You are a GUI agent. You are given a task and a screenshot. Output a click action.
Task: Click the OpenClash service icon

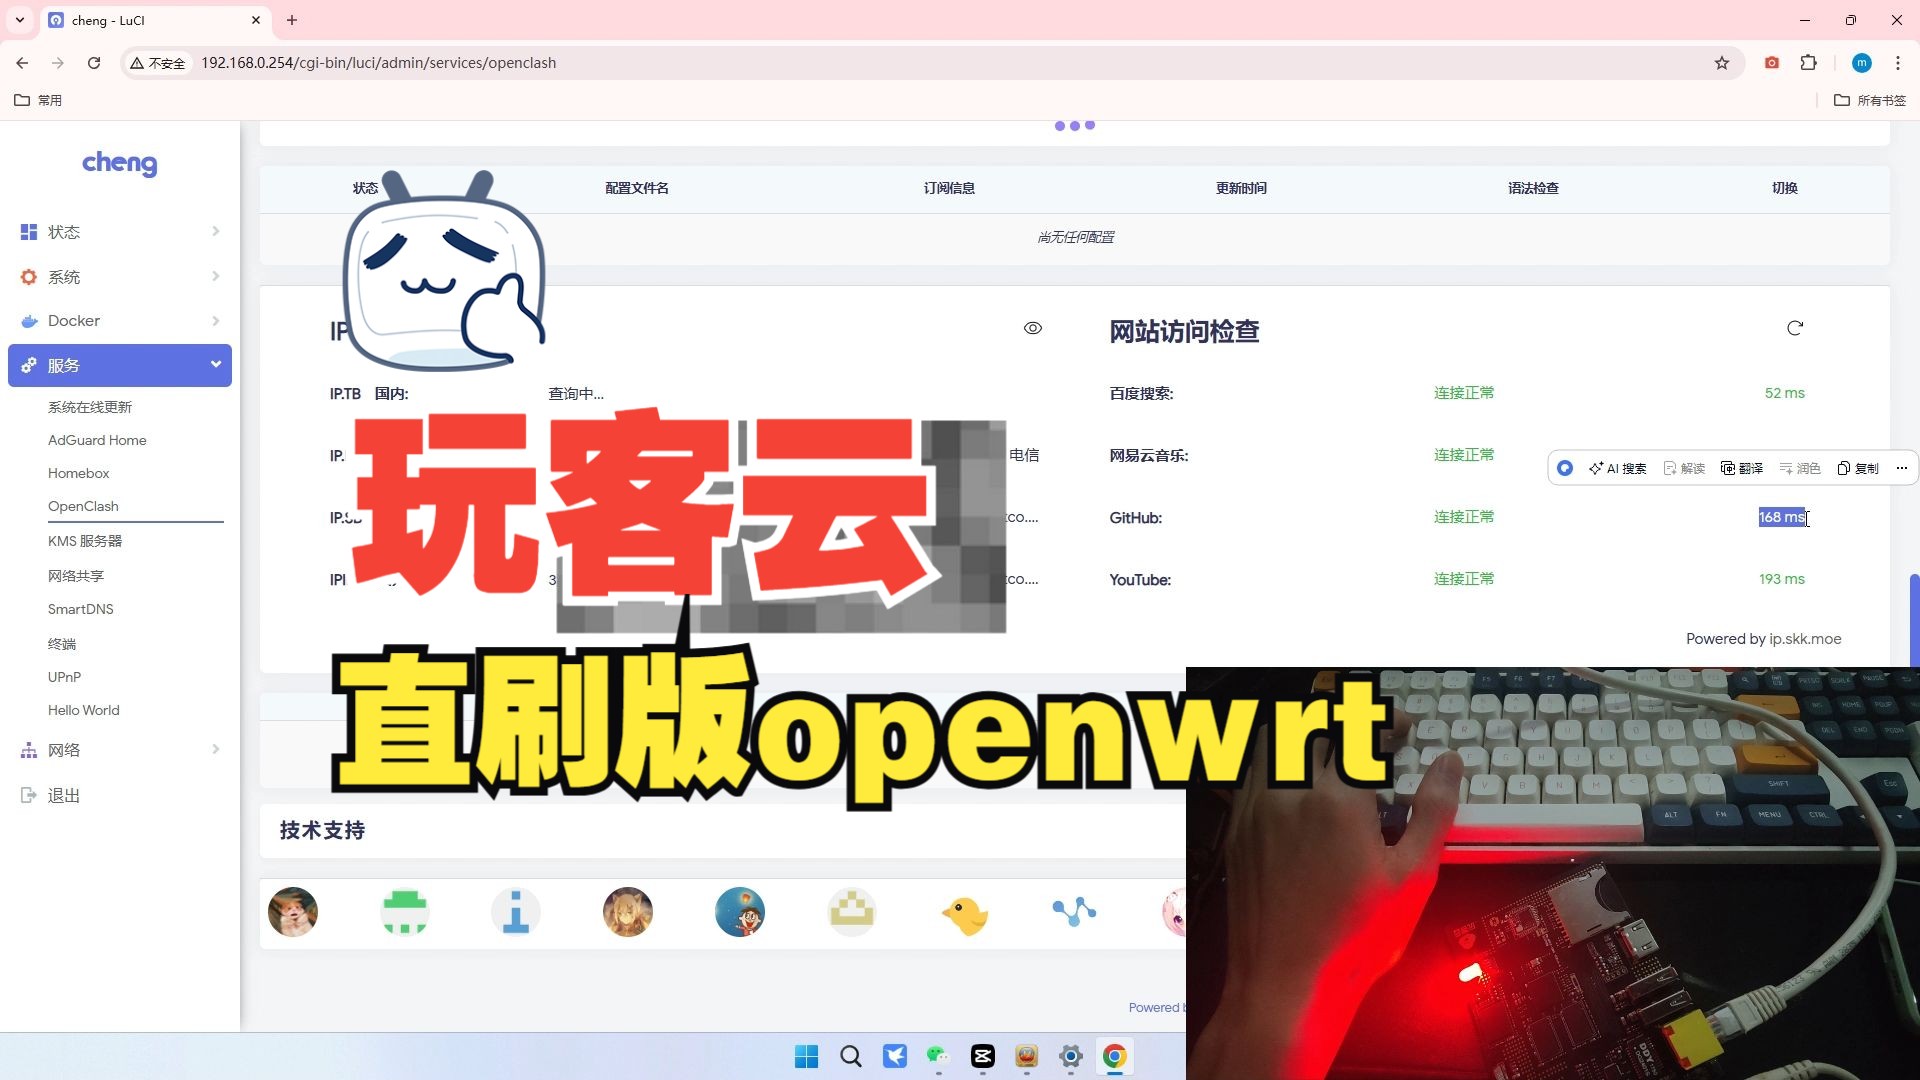pyautogui.click(x=82, y=505)
